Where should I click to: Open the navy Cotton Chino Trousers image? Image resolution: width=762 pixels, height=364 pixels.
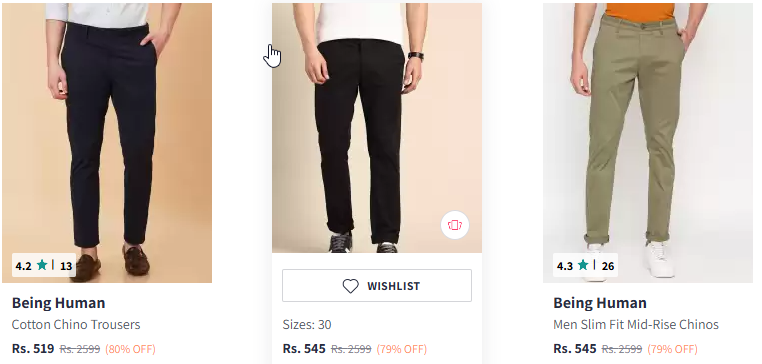click(107, 143)
